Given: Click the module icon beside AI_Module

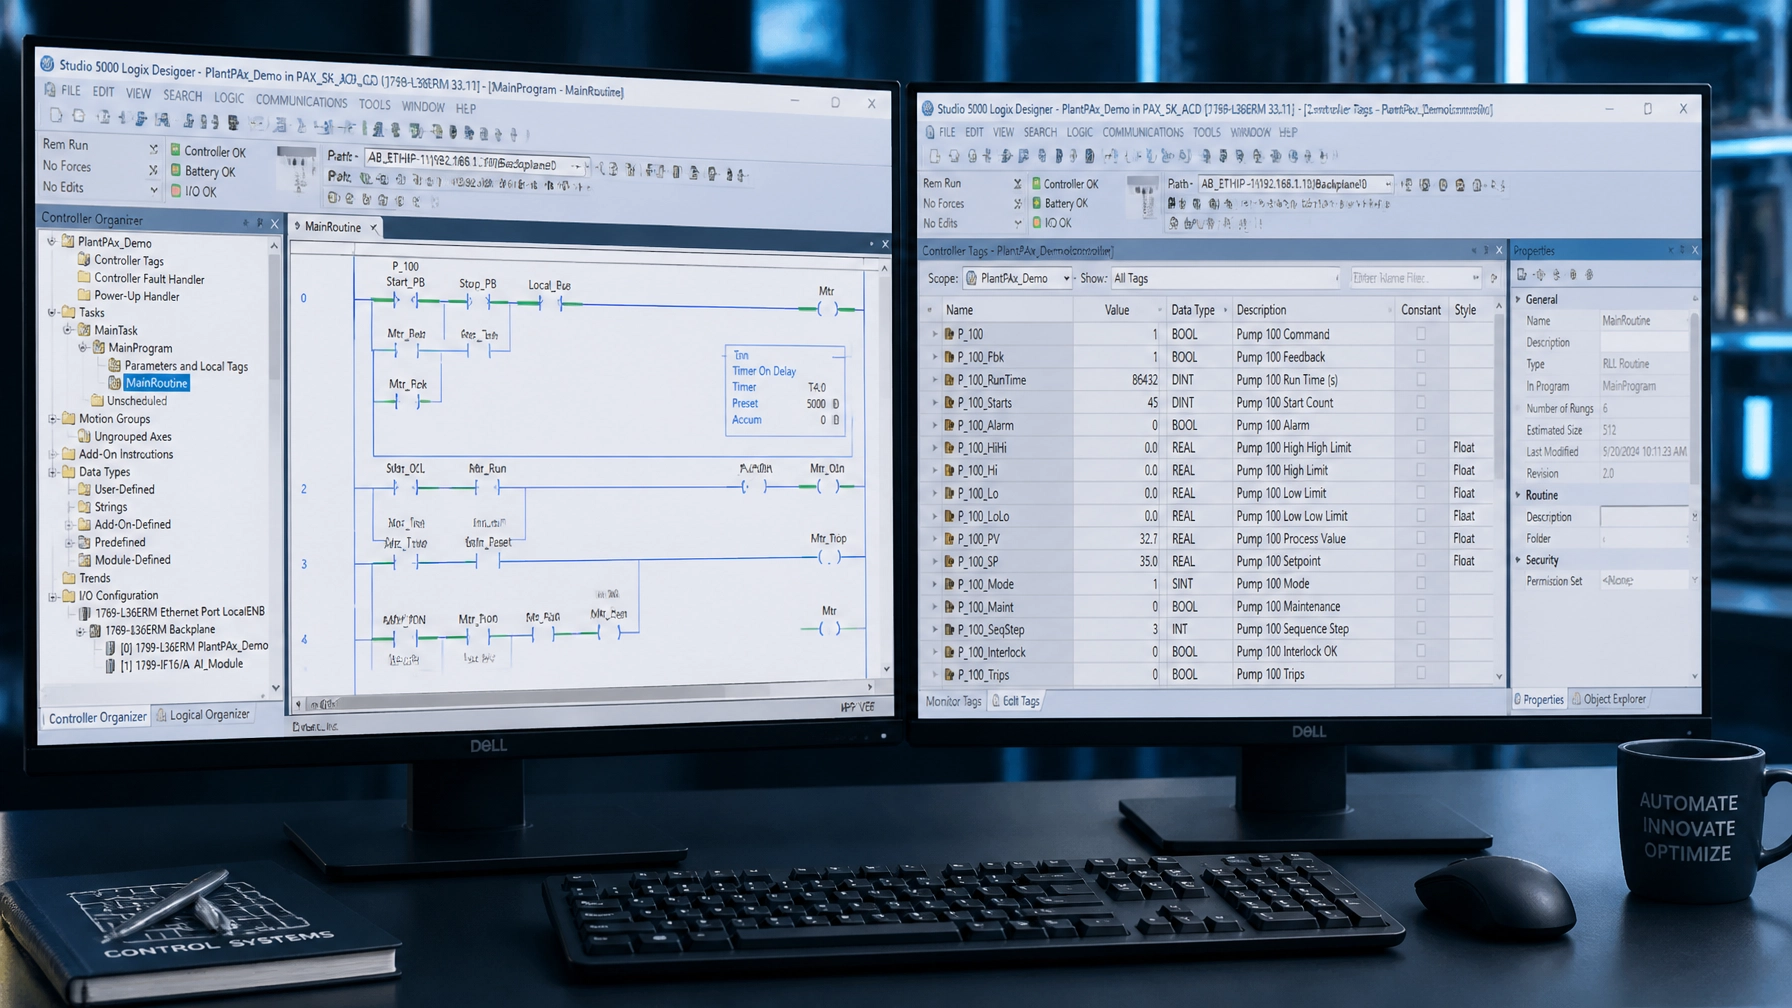Looking at the screenshot, I should [110, 665].
